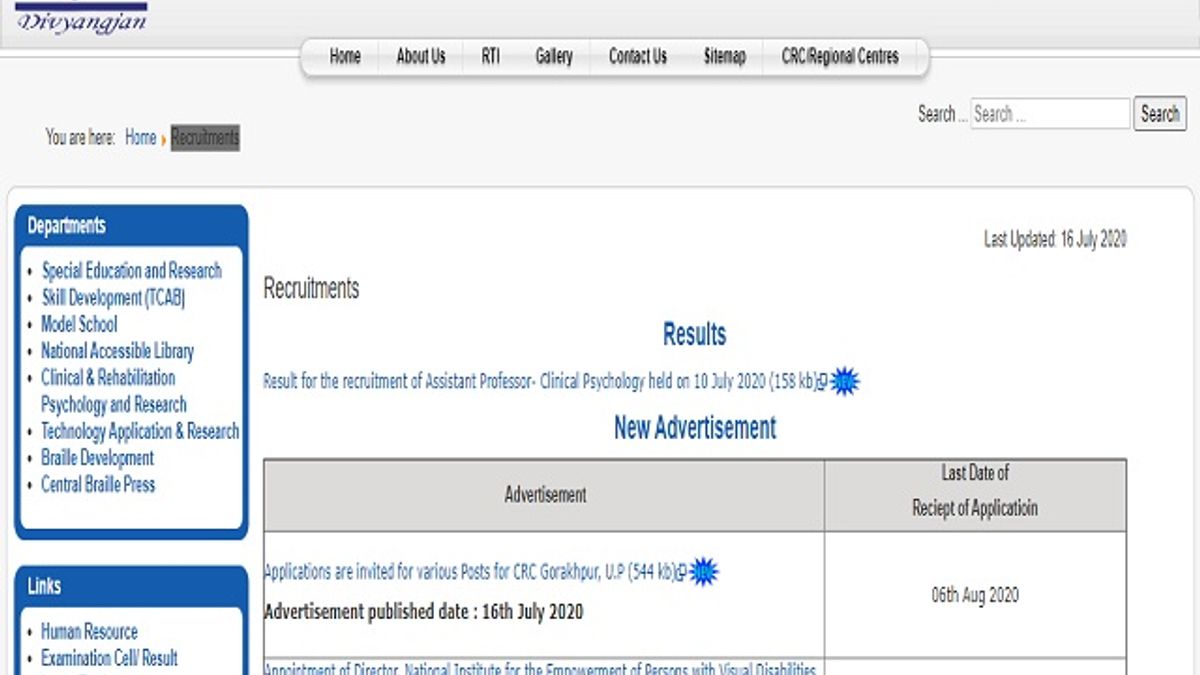Click the Advertisement column header

[x=545, y=495]
